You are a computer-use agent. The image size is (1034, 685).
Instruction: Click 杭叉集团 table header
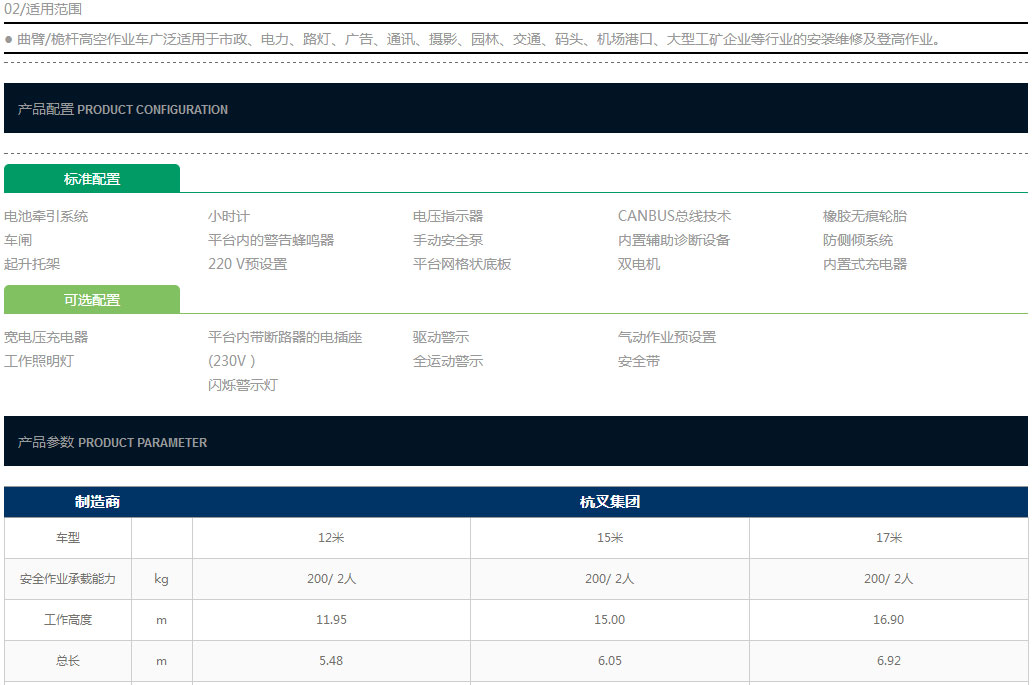tap(610, 502)
